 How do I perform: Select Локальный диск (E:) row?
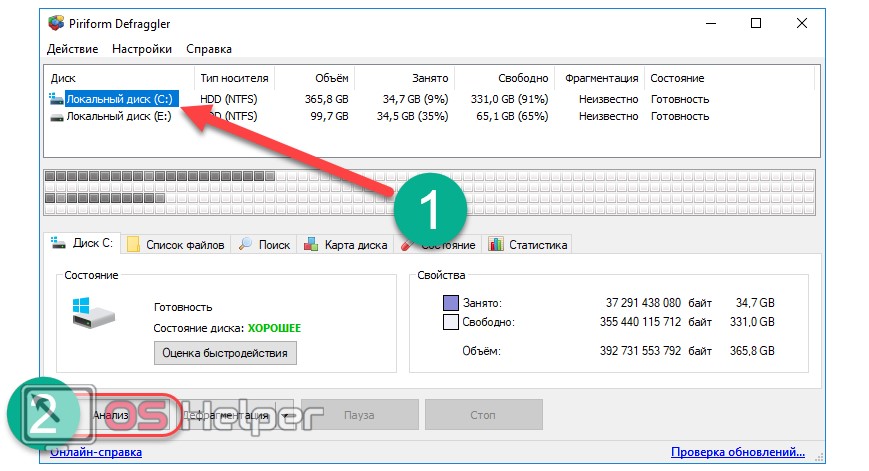[x=431, y=116]
